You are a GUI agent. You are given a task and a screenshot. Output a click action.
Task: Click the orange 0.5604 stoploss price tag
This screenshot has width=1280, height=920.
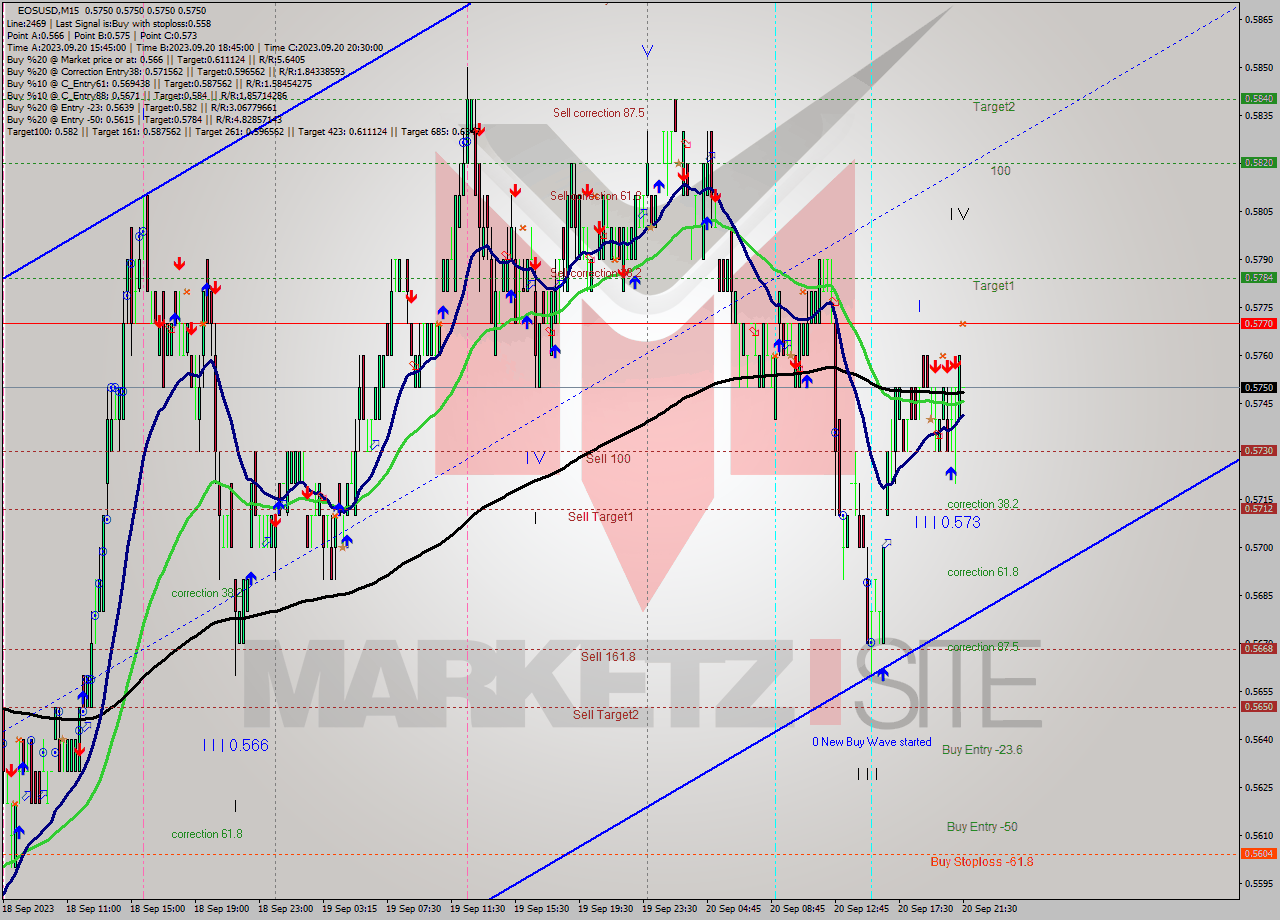[1258, 853]
